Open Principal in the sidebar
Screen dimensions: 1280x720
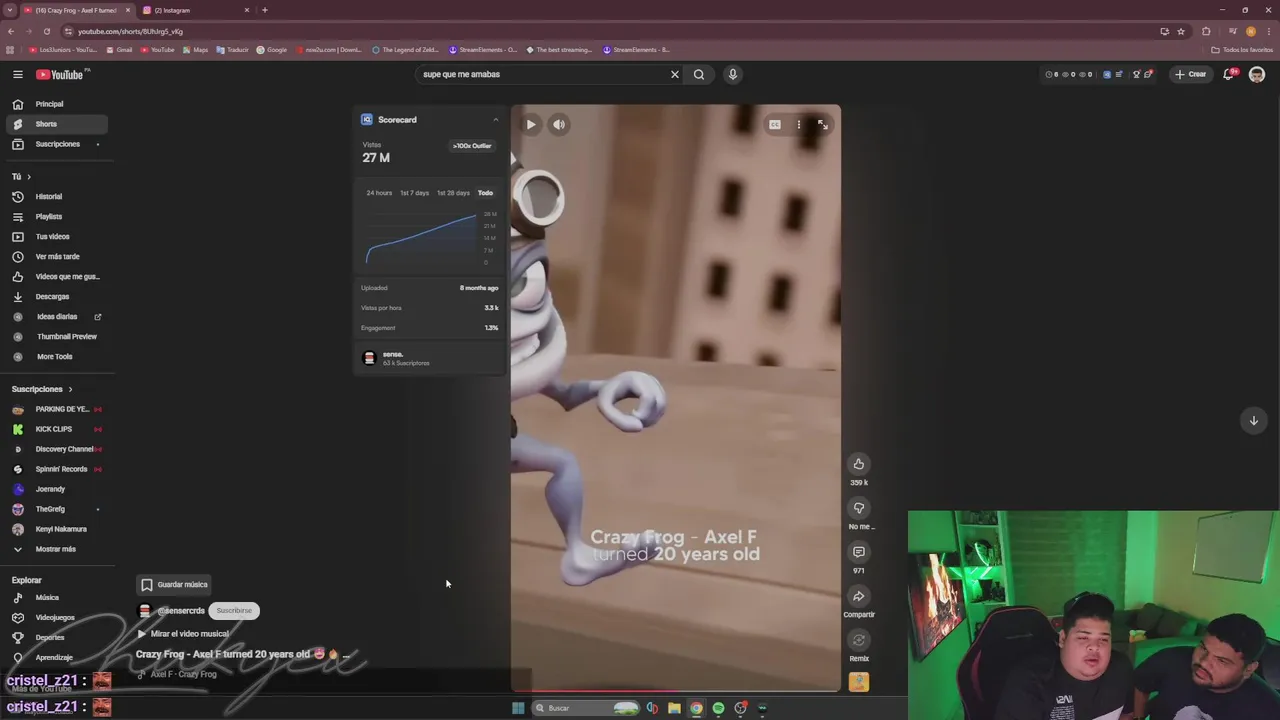coord(56,104)
